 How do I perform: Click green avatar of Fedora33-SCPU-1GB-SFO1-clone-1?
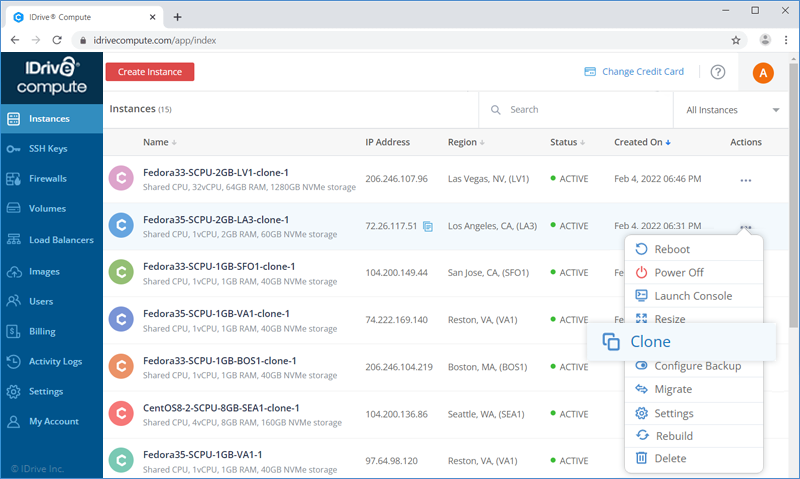121,272
